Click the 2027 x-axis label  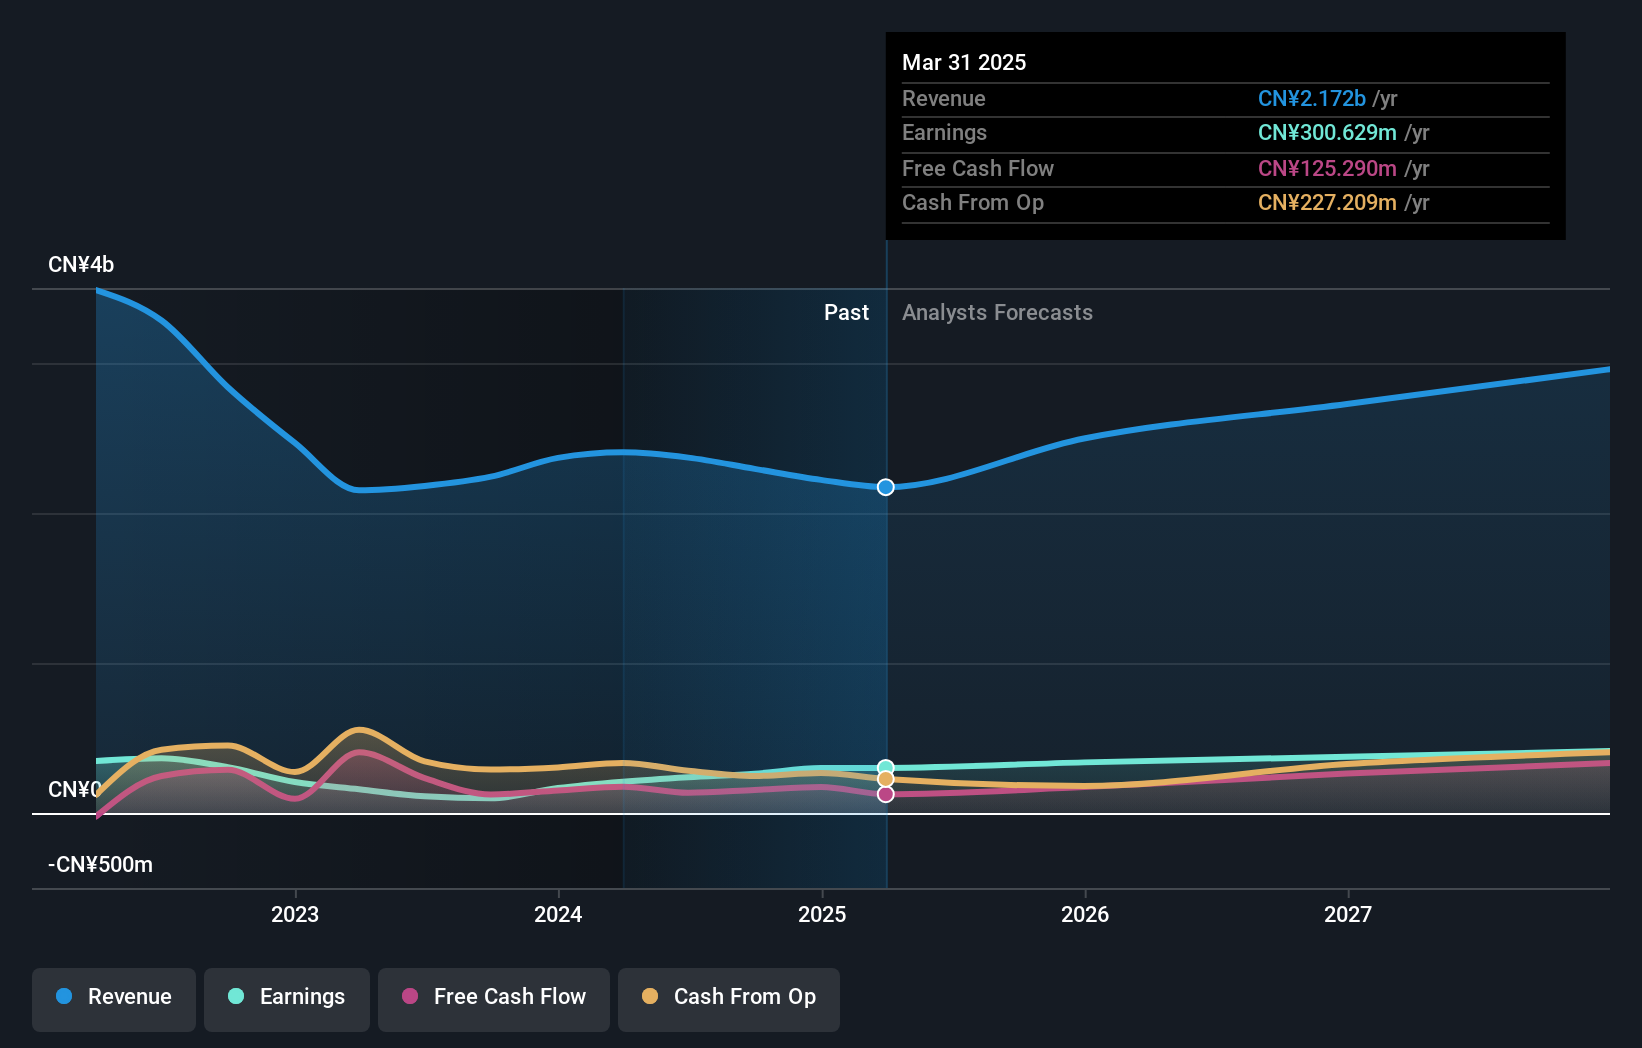click(1348, 914)
